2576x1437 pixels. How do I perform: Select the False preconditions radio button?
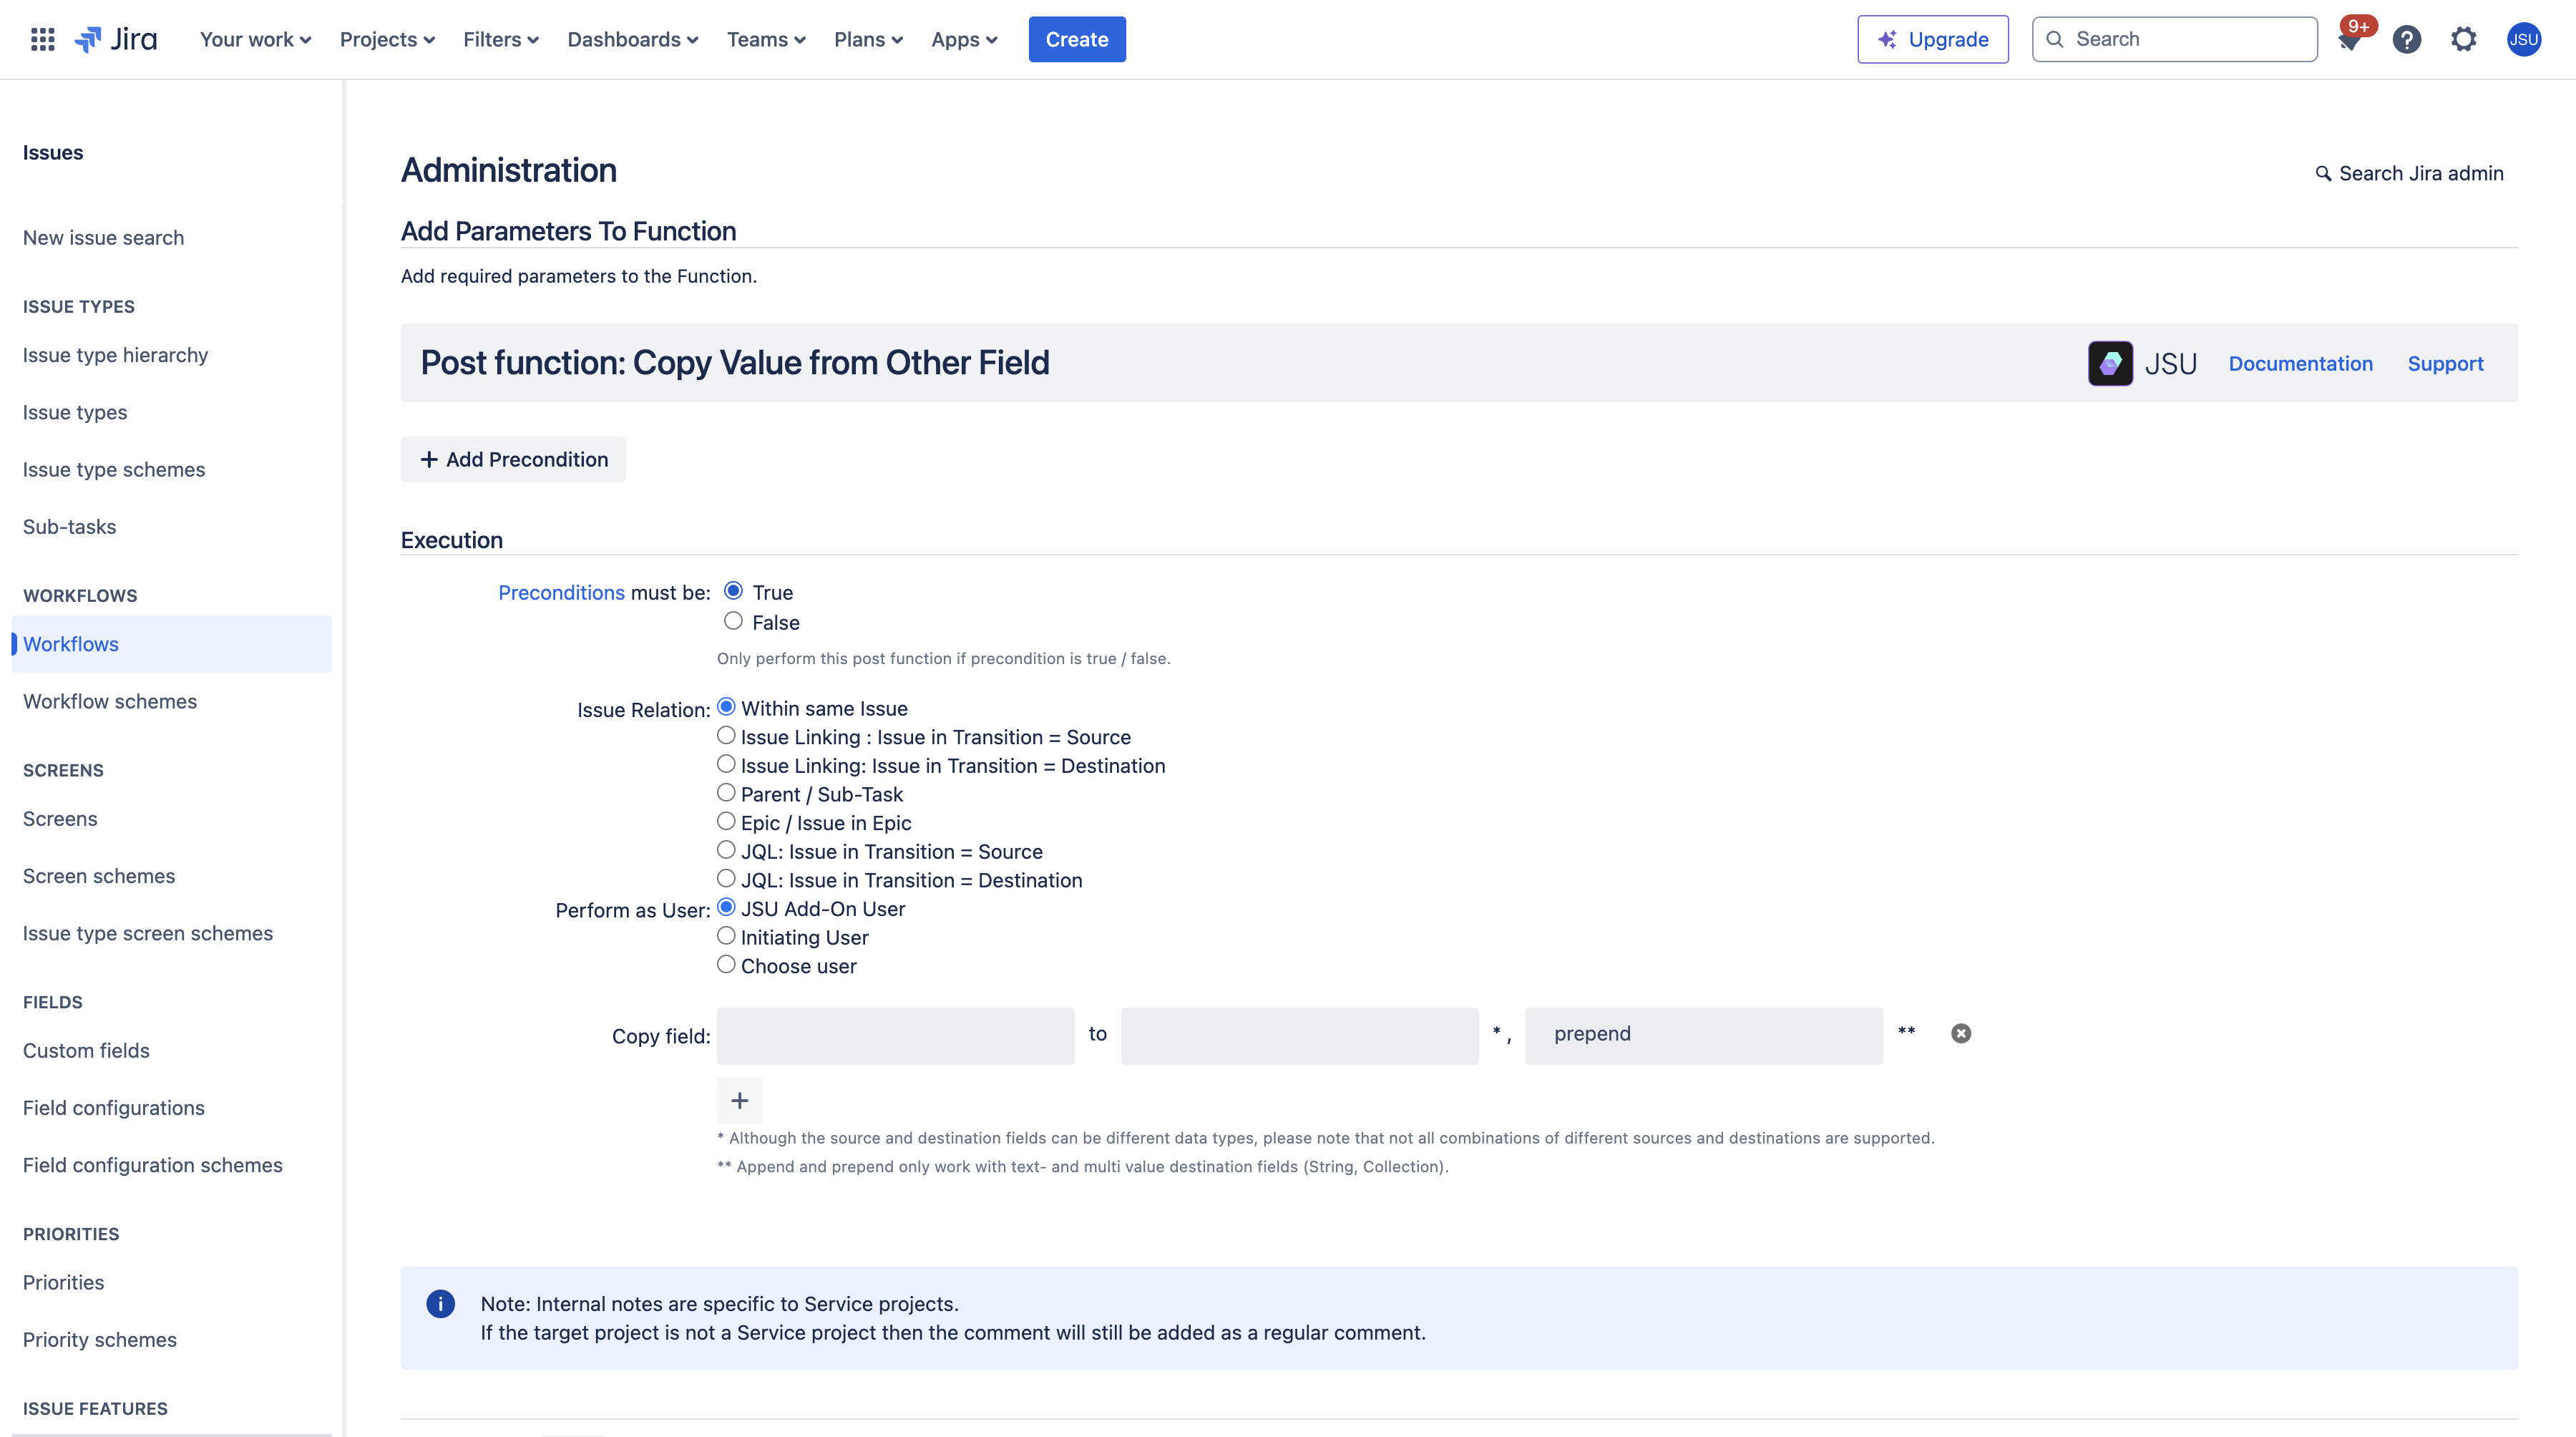pyautogui.click(x=729, y=620)
